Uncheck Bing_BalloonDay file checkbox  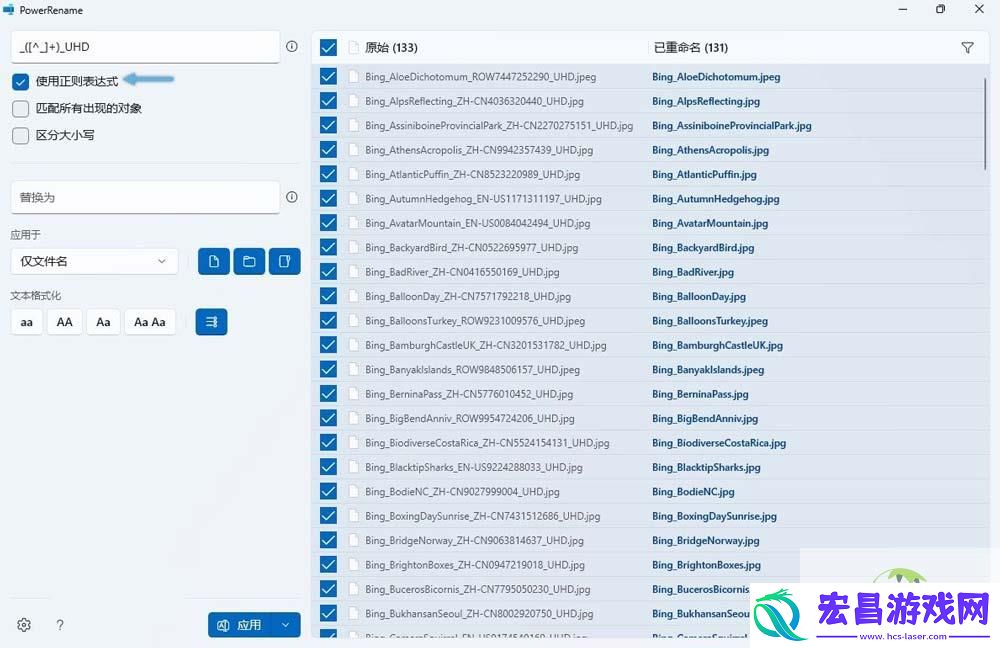[328, 296]
